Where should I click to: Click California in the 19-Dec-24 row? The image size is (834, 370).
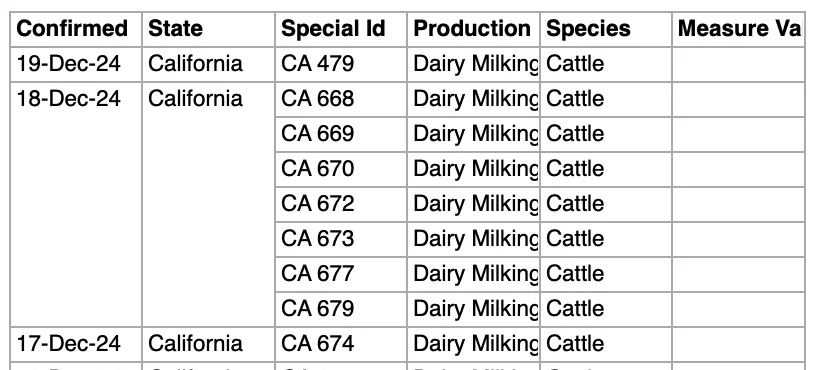195,64
